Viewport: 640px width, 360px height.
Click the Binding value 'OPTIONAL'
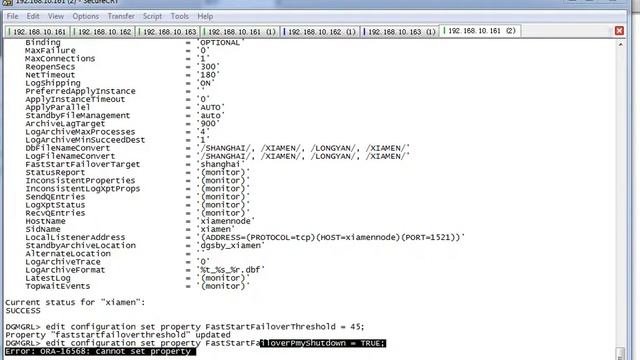click(220, 42)
